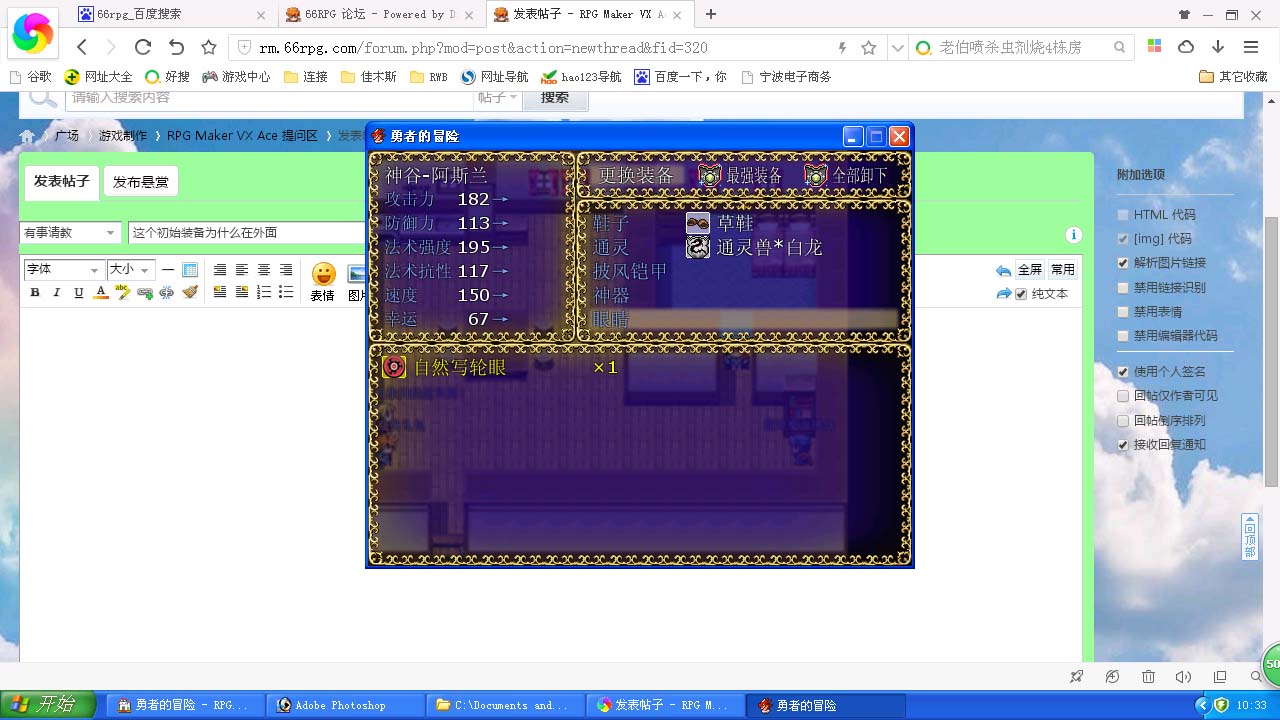Screen dimensions: 1280x720
Task: Click the 常用 editor mode button
Action: pyautogui.click(x=1063, y=270)
